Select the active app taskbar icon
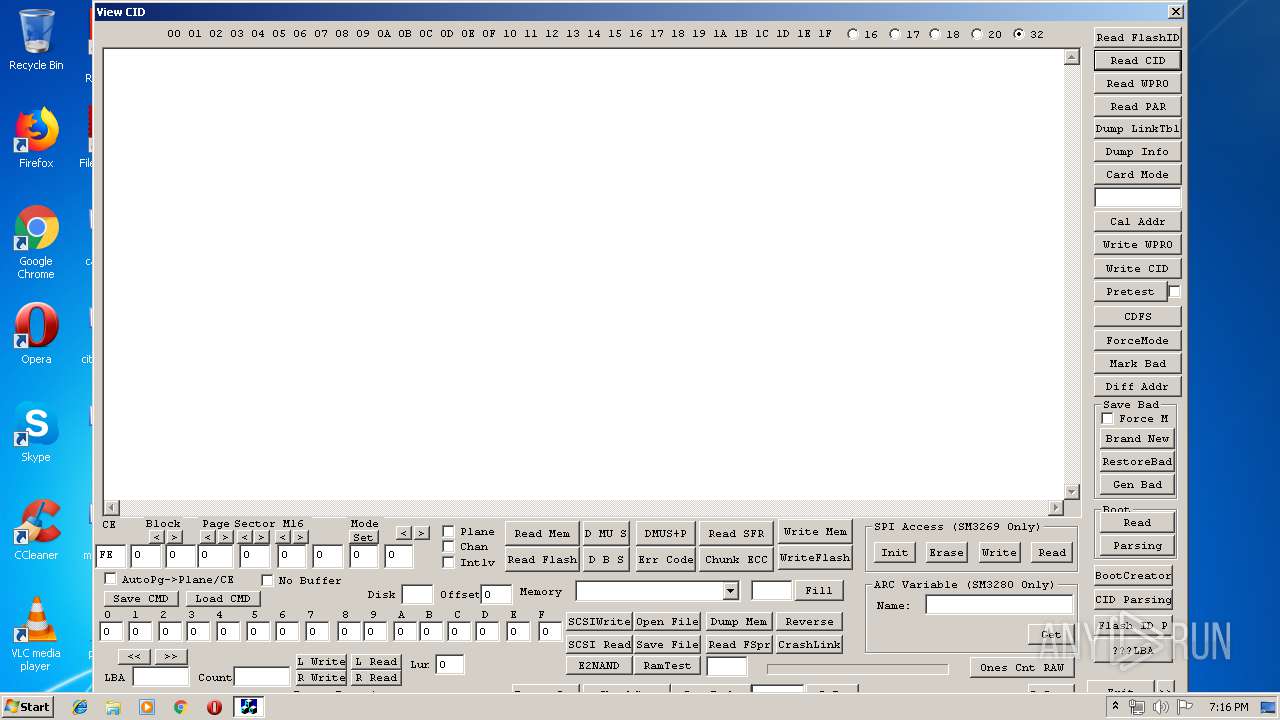 coord(249,707)
